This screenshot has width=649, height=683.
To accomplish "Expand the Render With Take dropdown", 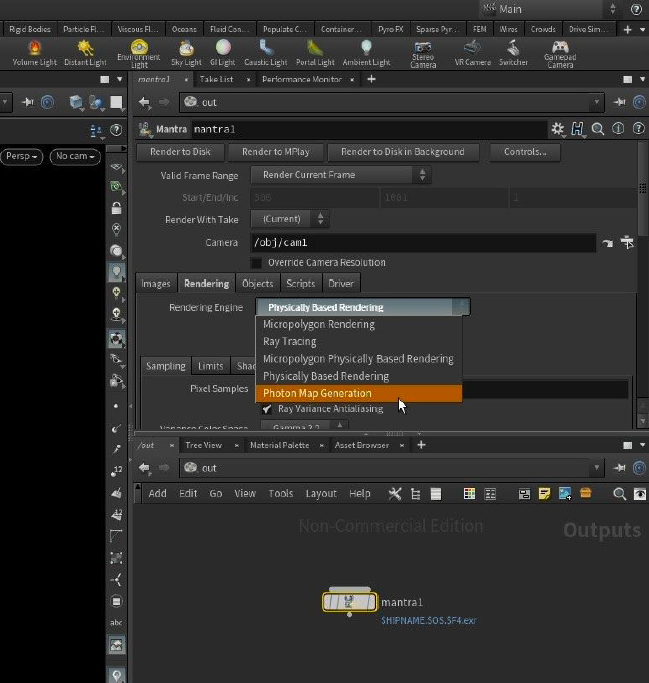I will point(291,219).
